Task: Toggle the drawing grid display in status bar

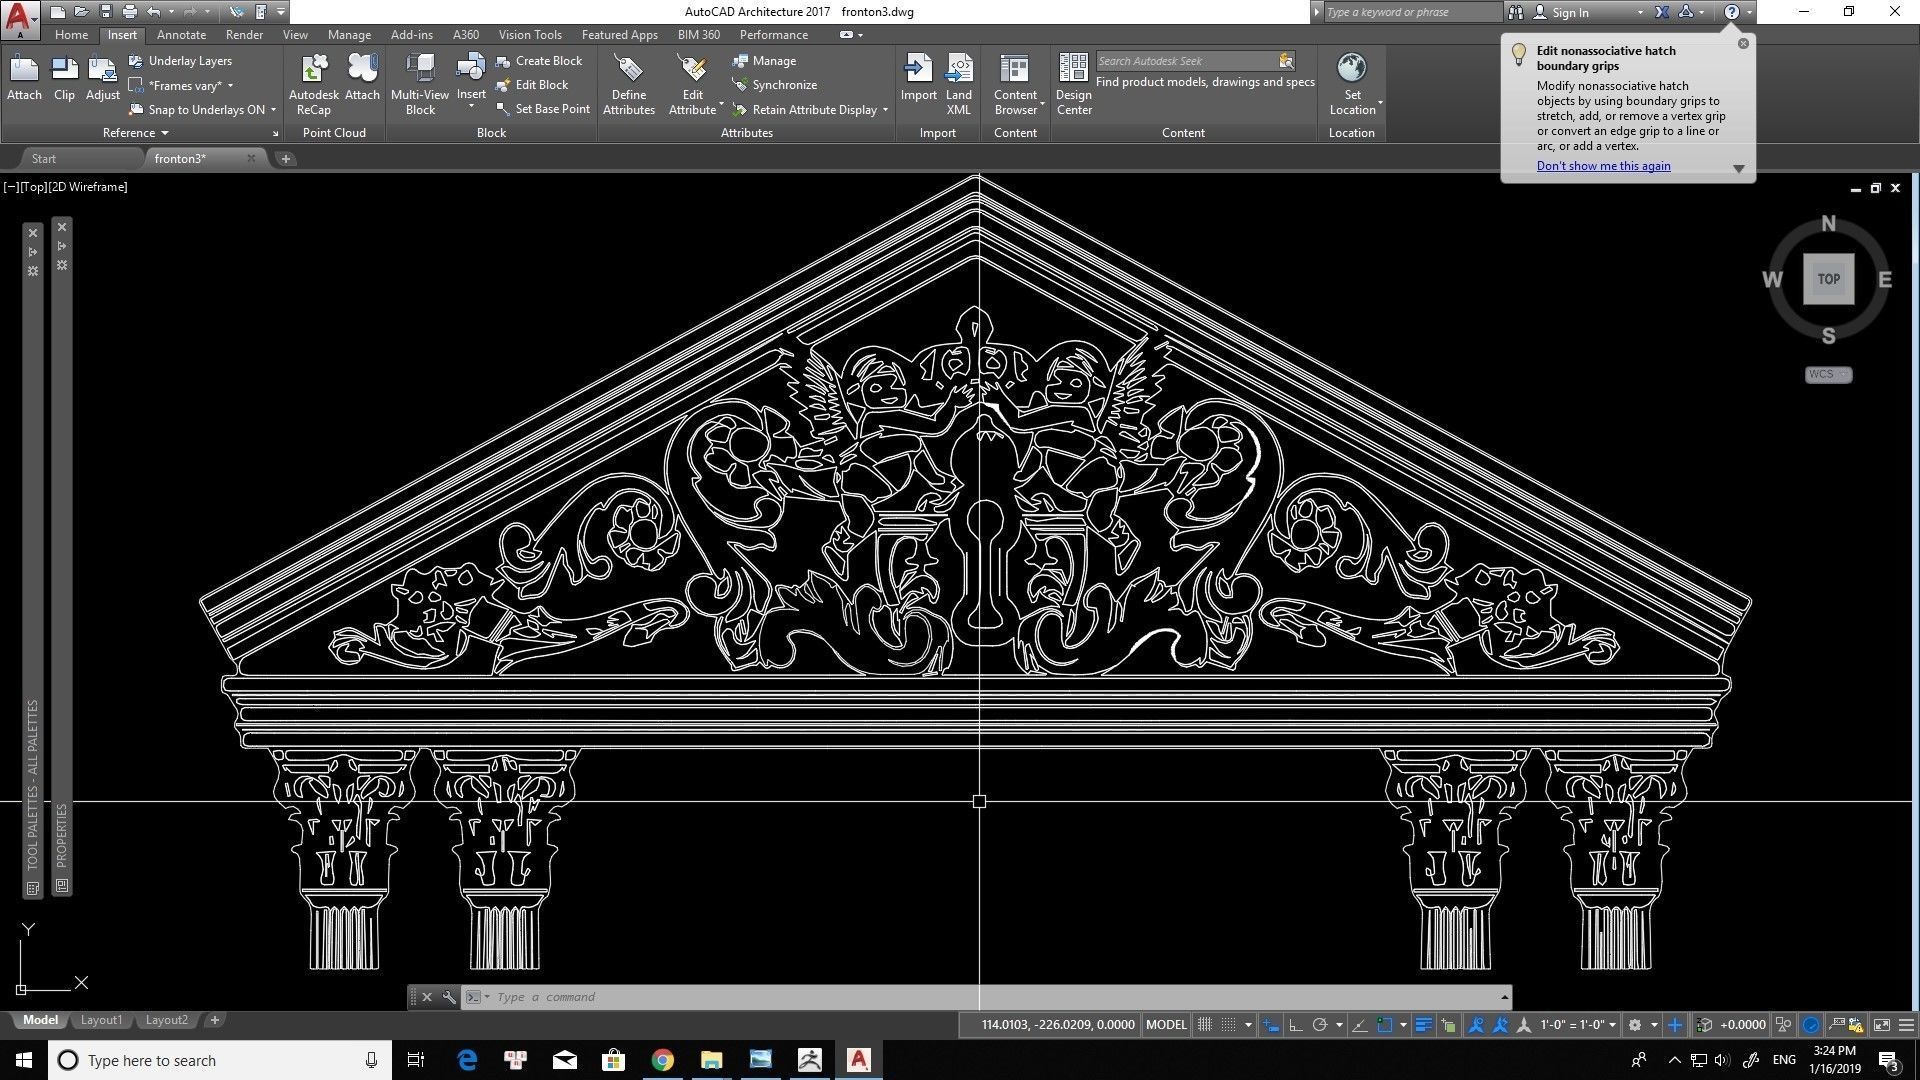Action: point(1205,1025)
